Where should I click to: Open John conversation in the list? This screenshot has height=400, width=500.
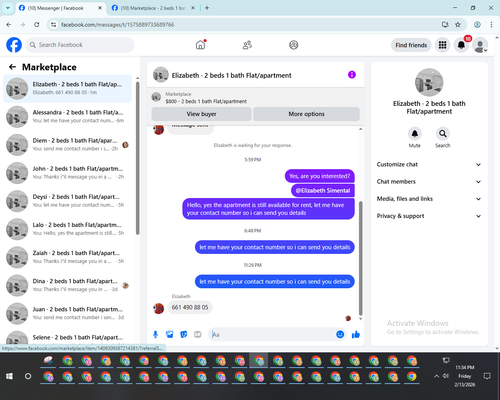pos(67,173)
